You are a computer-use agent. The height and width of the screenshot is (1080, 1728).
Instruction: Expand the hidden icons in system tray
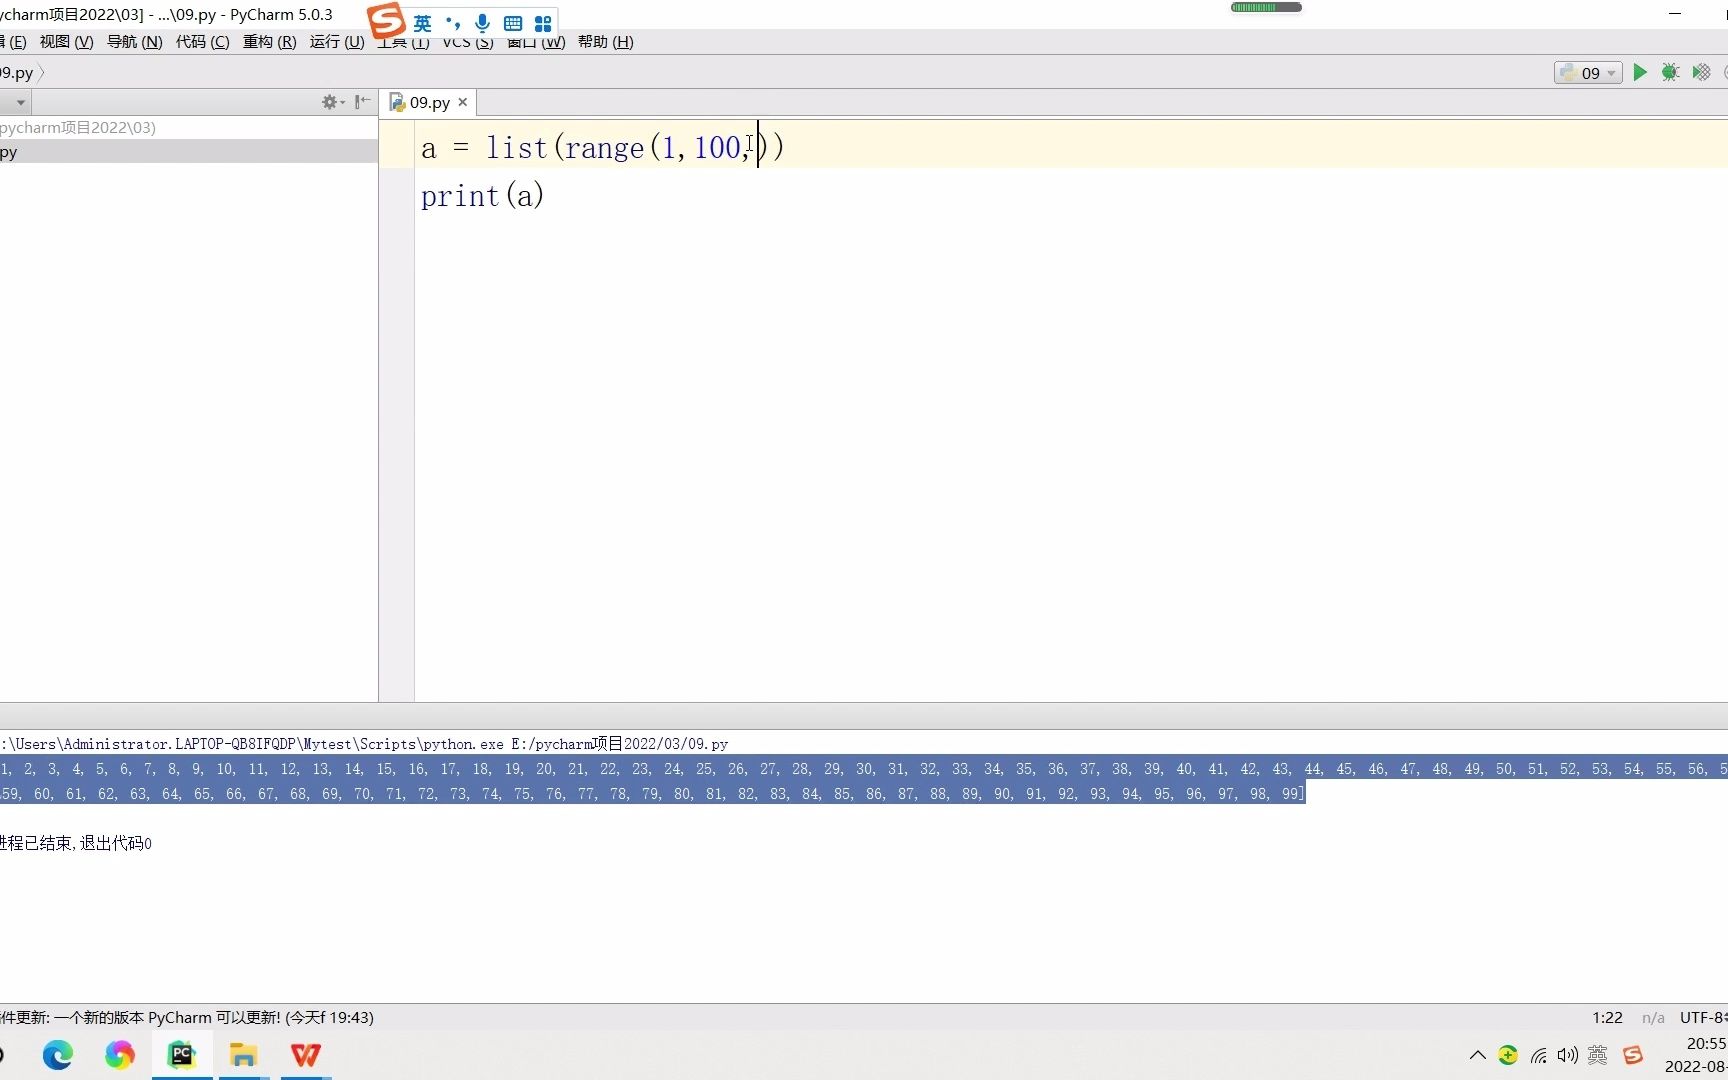[x=1477, y=1055]
